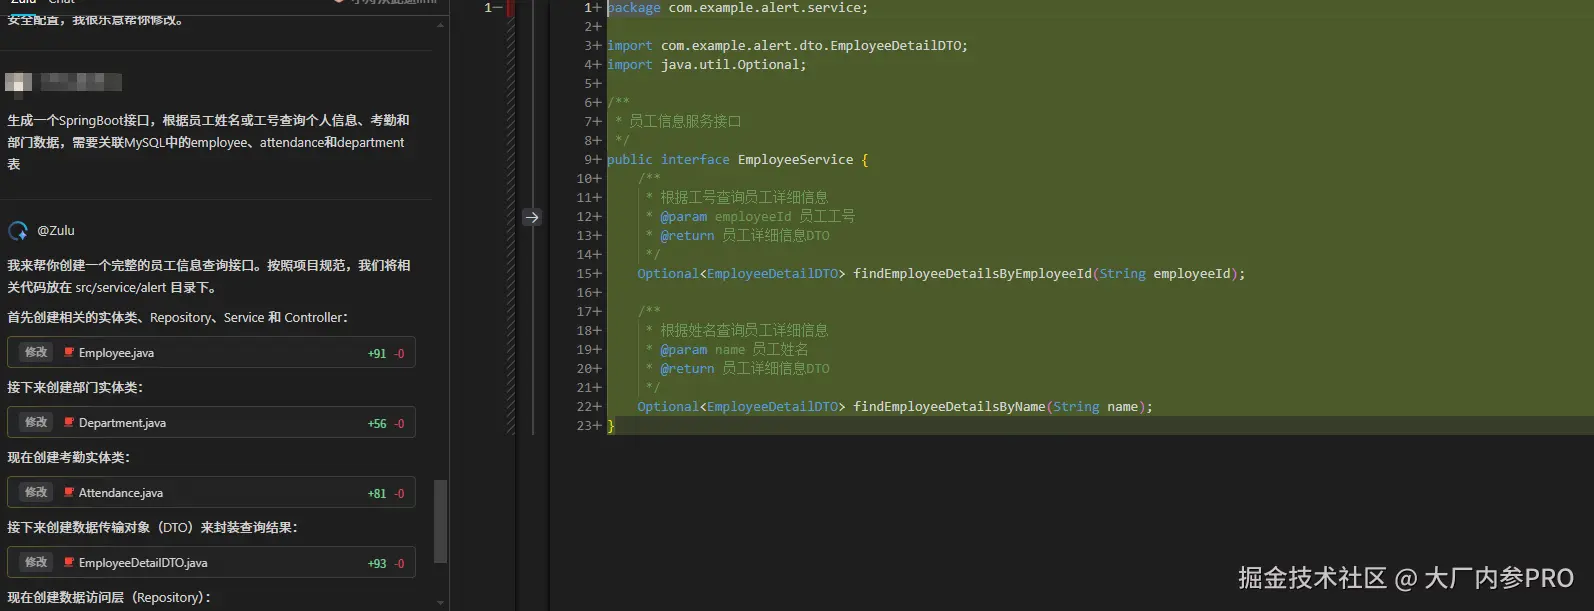Screen dimensions: 1594x611
Task: Click findEmployeeDetailsByName method name
Action: coord(949,406)
